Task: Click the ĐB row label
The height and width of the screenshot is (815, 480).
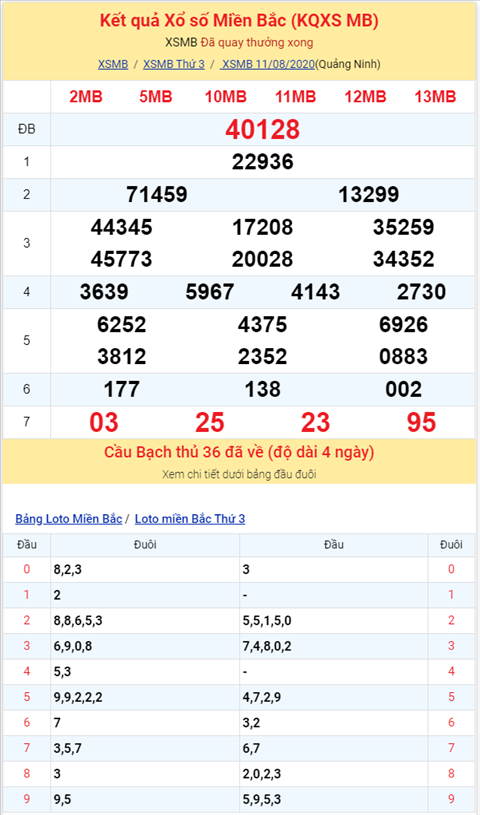Action: (x=27, y=129)
